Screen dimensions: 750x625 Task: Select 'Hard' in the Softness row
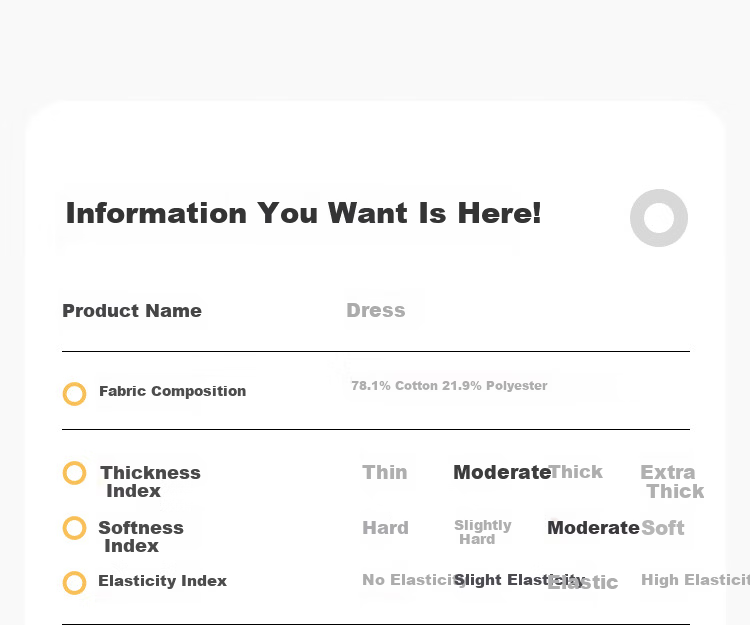386,528
